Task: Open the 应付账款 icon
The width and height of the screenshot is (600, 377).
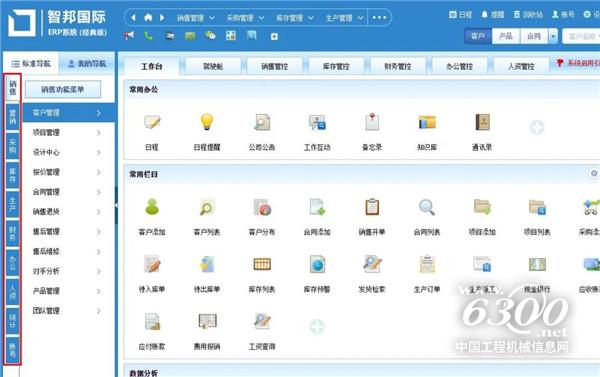Action: pyautogui.click(x=152, y=322)
